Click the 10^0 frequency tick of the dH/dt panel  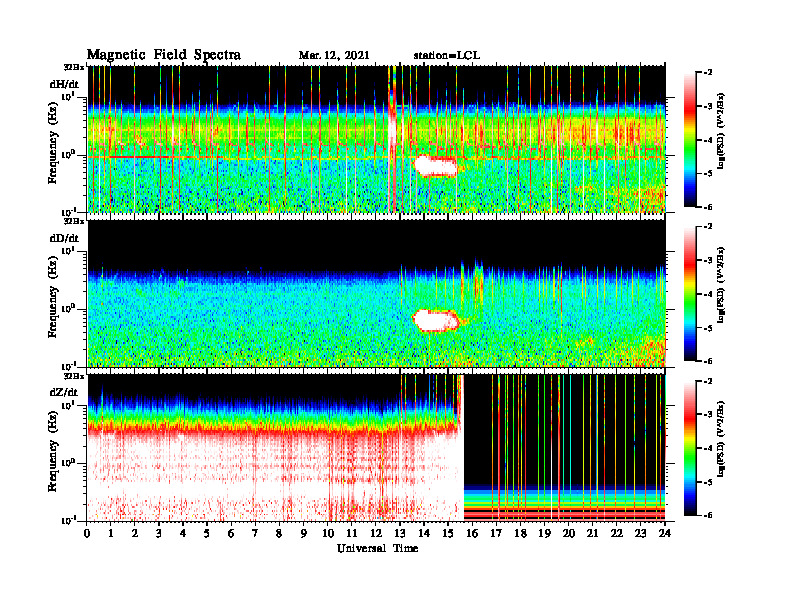point(68,154)
